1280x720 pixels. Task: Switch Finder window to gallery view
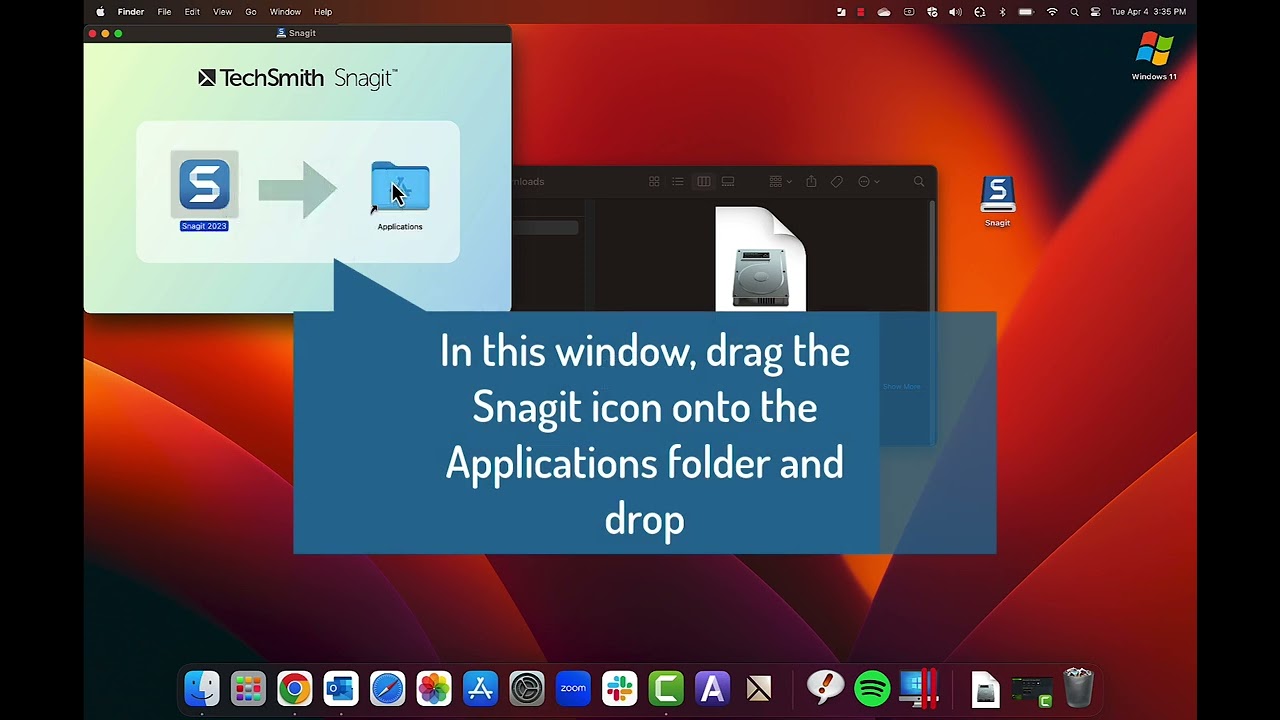tap(728, 181)
